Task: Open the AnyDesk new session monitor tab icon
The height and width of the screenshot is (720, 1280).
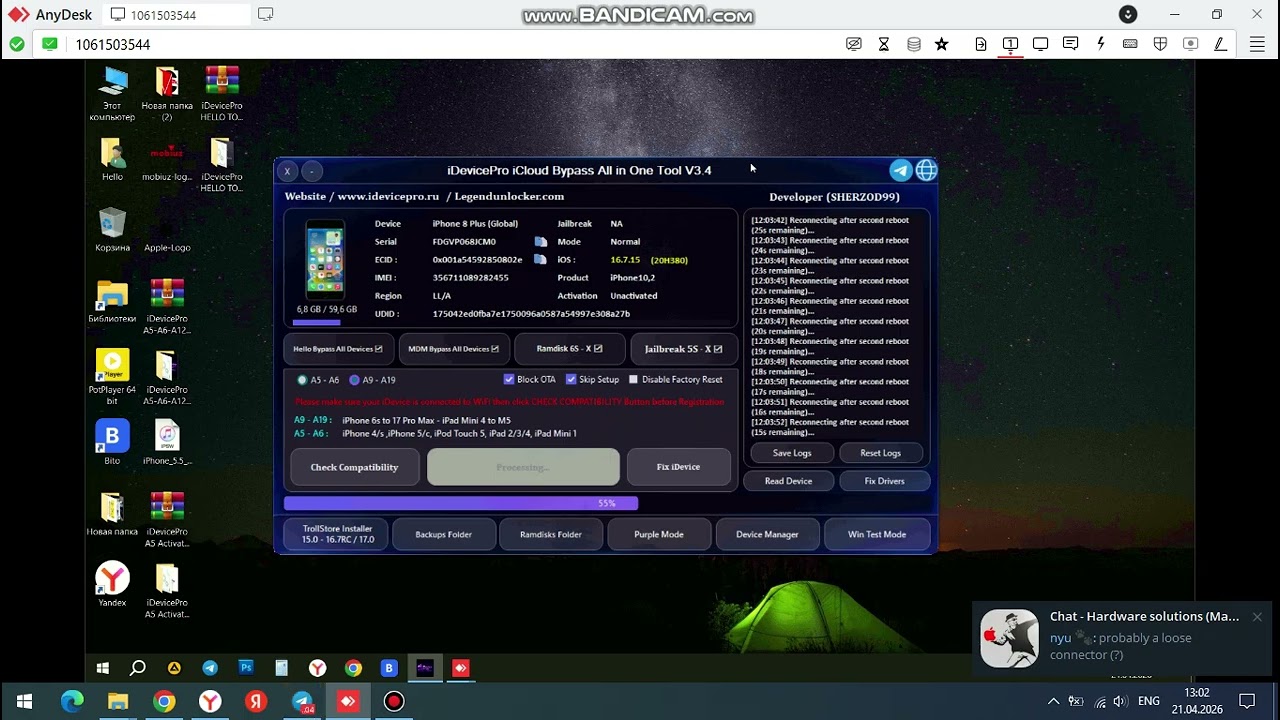Action: click(265, 14)
